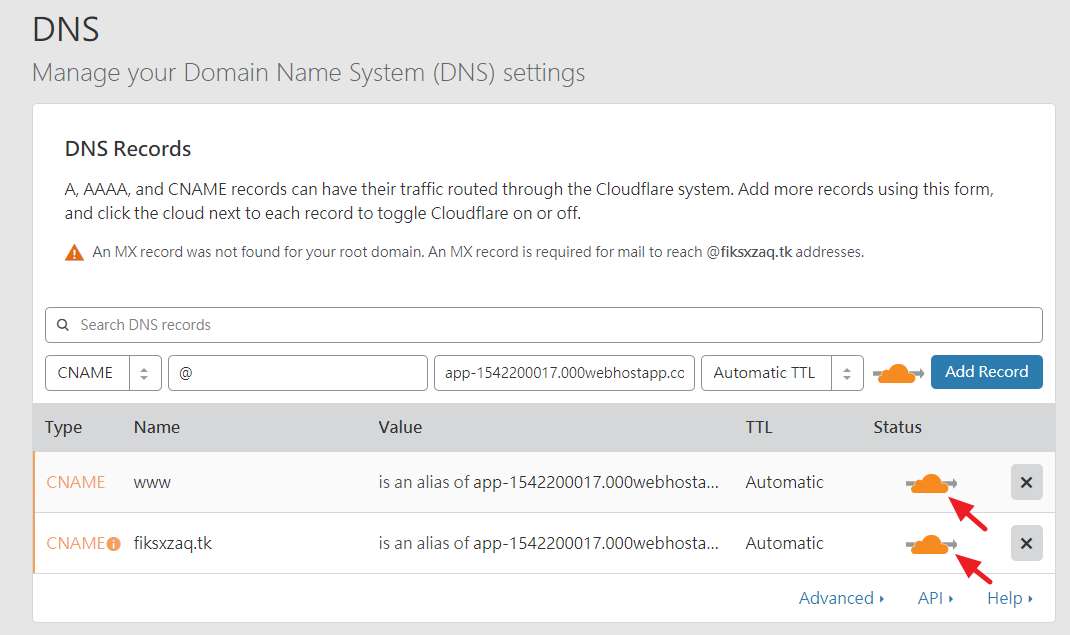The height and width of the screenshot is (635, 1070).
Task: Toggle Cloudflare proxy cloud for fiksxzaq.tk record
Action: 930,544
